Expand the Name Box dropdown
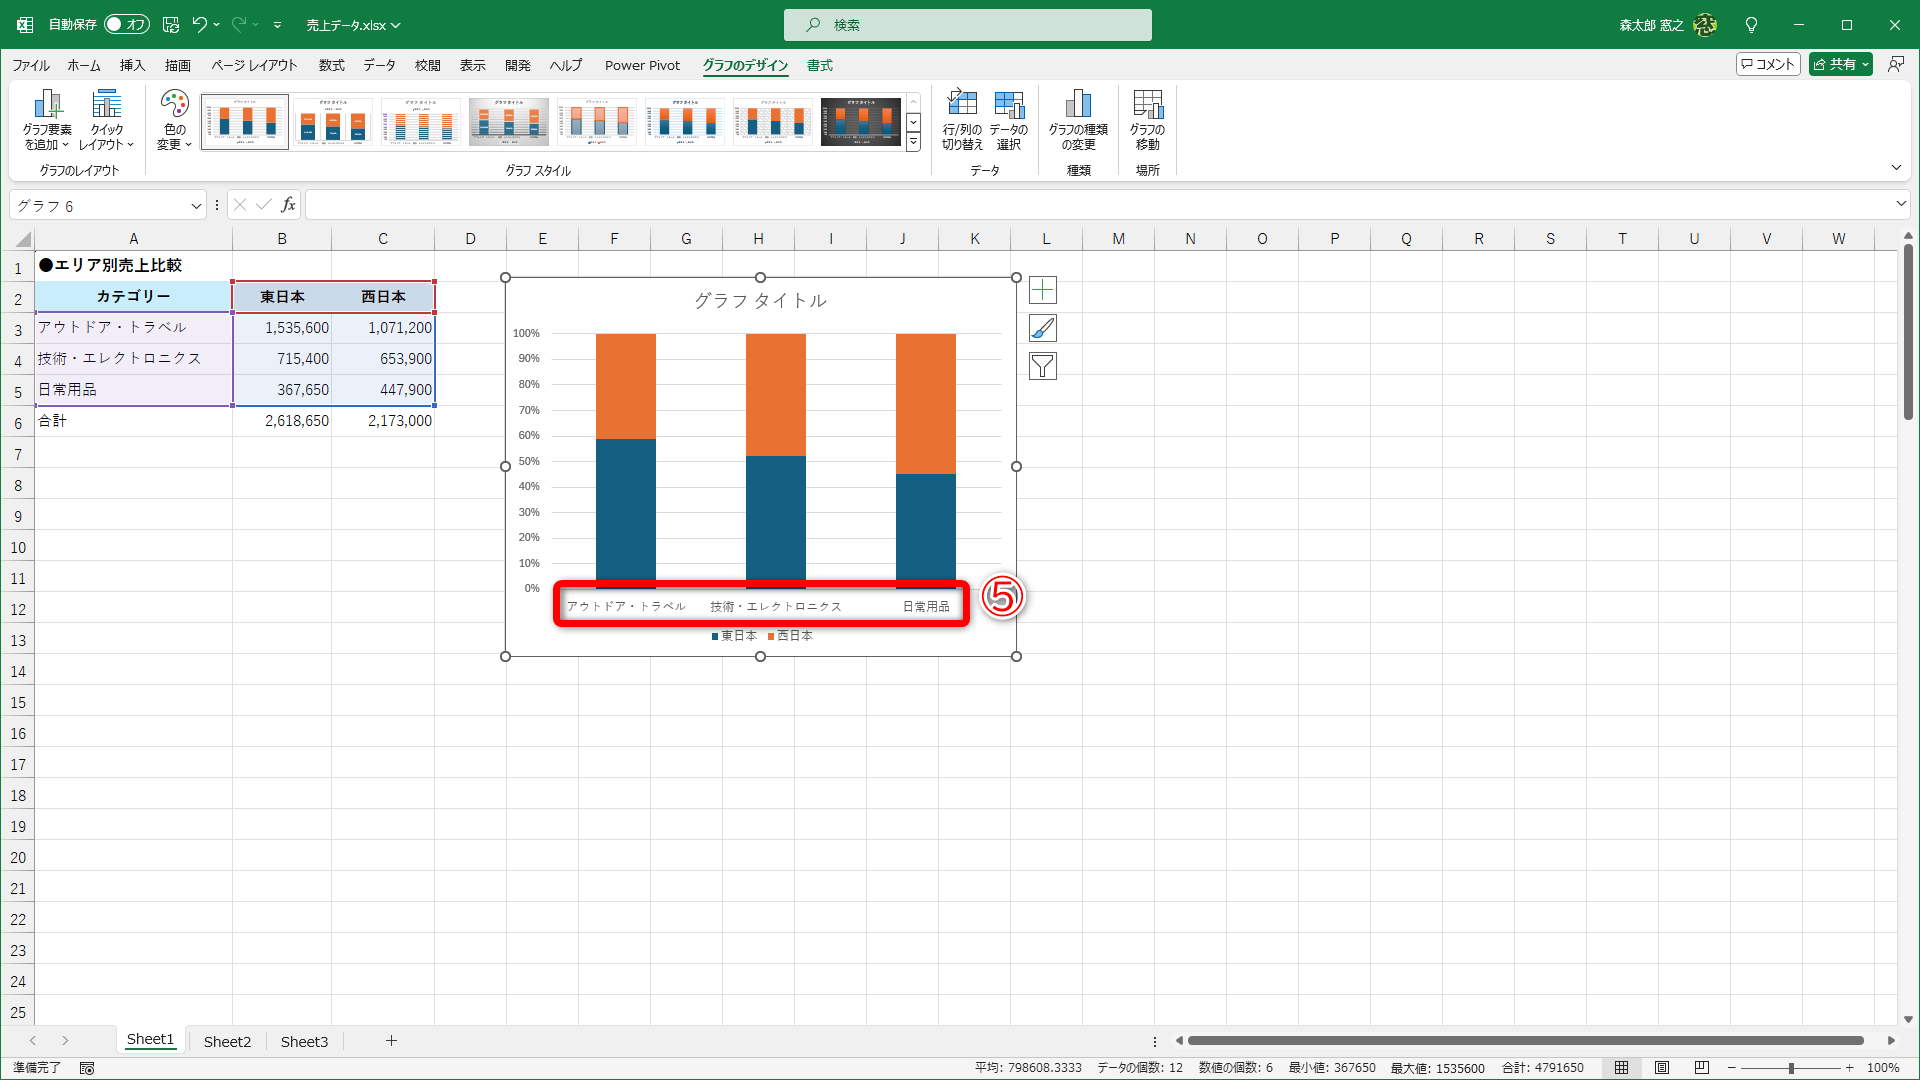The height and width of the screenshot is (1080, 1920). click(x=196, y=206)
